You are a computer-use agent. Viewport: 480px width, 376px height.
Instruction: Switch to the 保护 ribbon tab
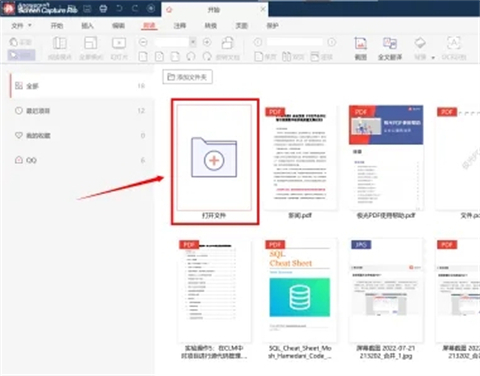272,26
